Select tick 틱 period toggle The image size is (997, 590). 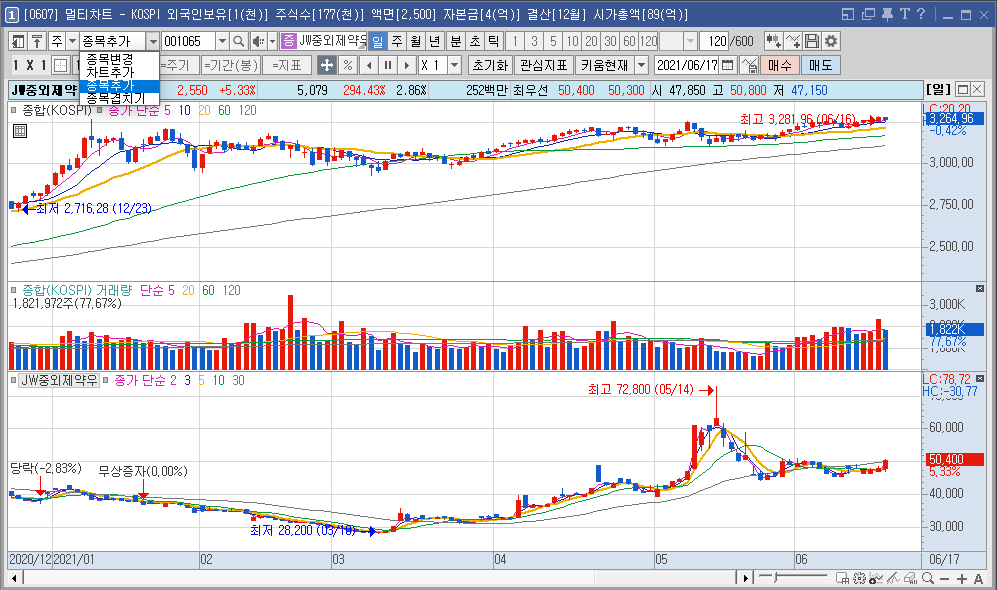click(493, 41)
